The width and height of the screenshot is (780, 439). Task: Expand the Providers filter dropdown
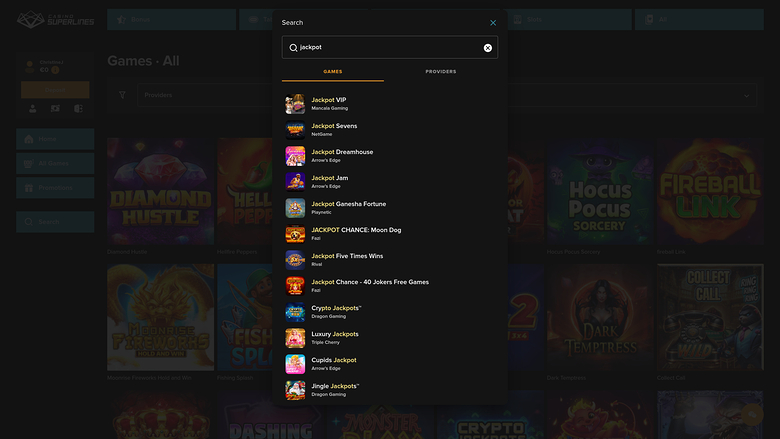point(747,96)
